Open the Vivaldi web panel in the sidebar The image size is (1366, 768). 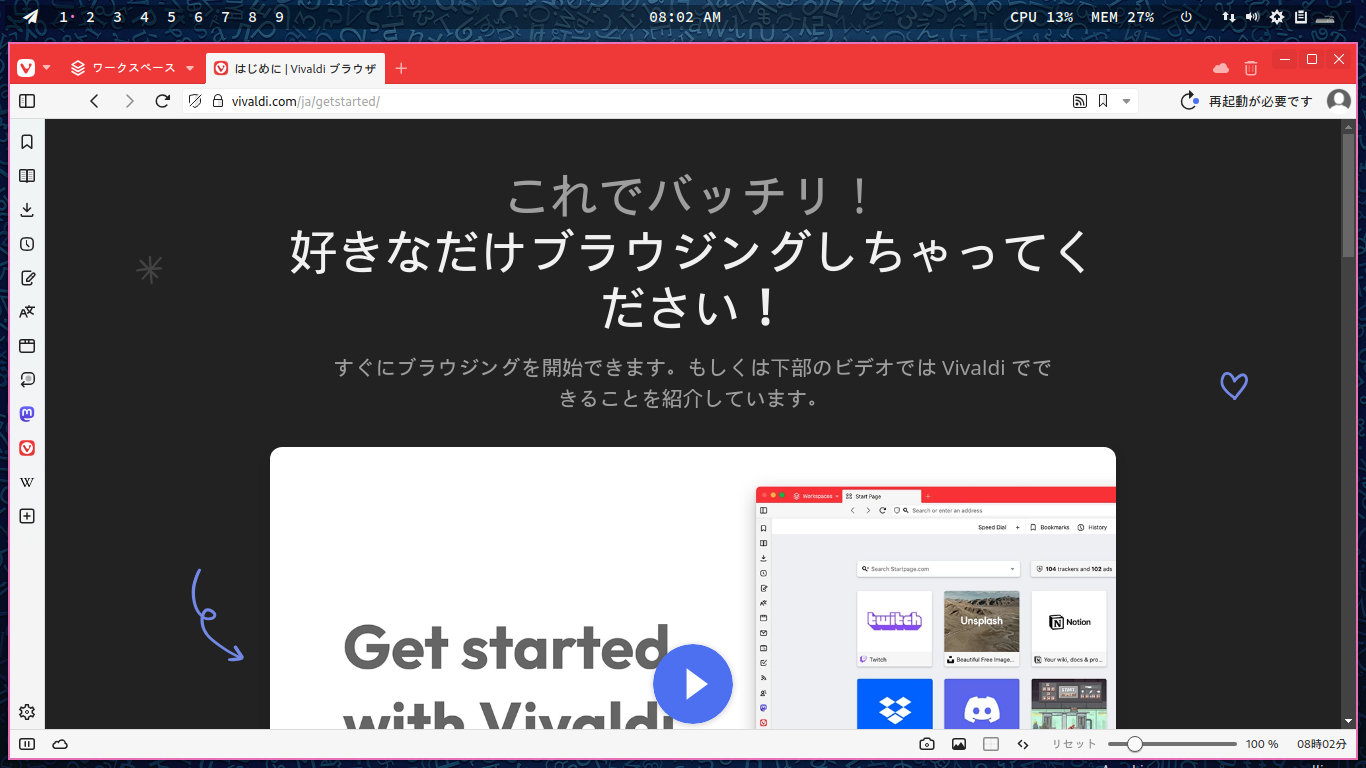(x=27, y=448)
